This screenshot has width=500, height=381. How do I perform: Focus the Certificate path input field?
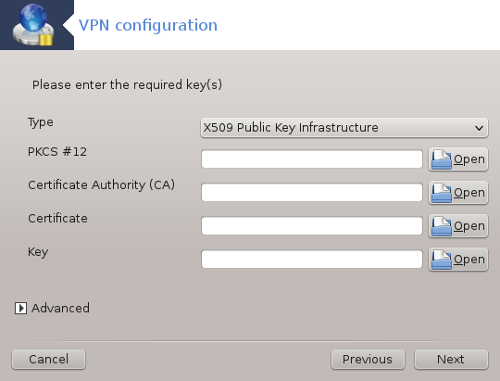click(x=312, y=226)
